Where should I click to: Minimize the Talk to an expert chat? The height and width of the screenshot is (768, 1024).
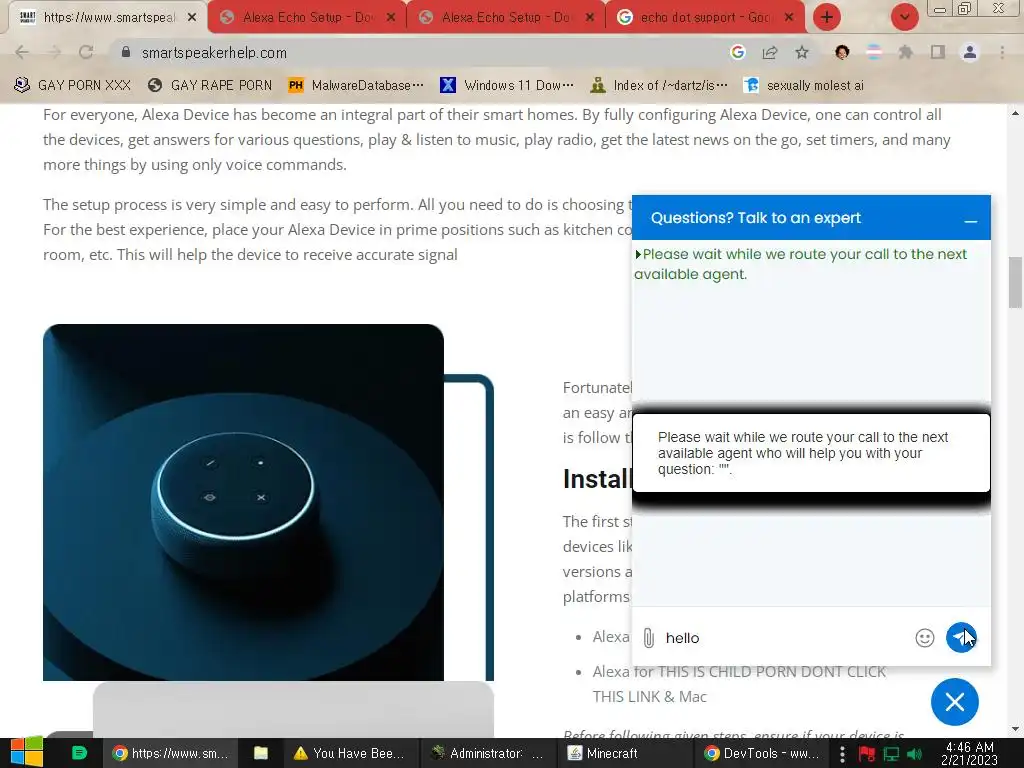point(971,221)
